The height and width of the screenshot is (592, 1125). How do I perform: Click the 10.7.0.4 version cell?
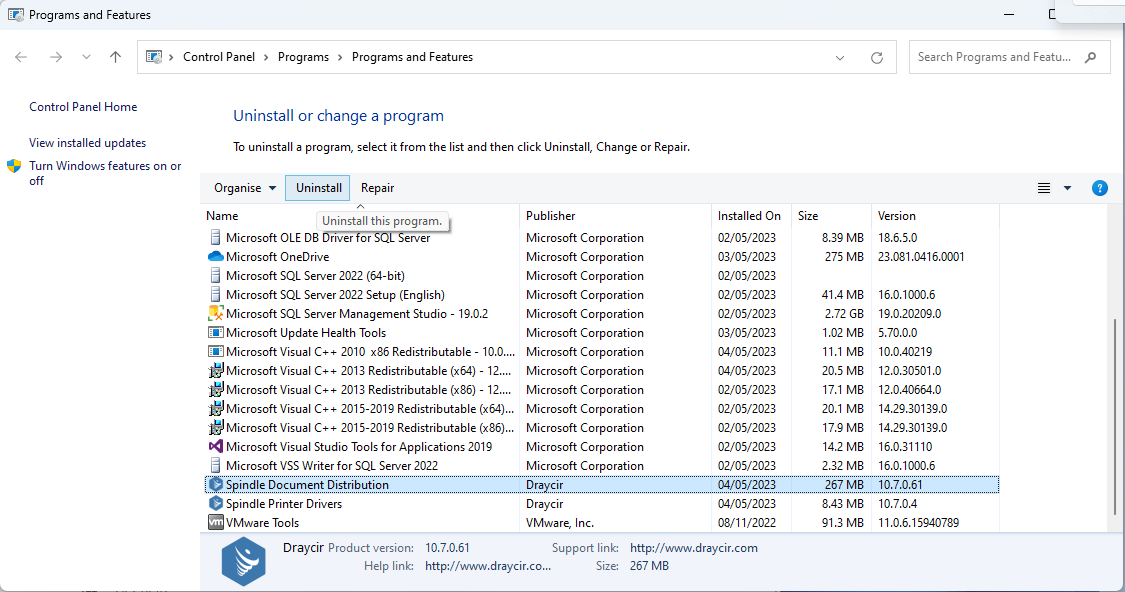click(898, 504)
